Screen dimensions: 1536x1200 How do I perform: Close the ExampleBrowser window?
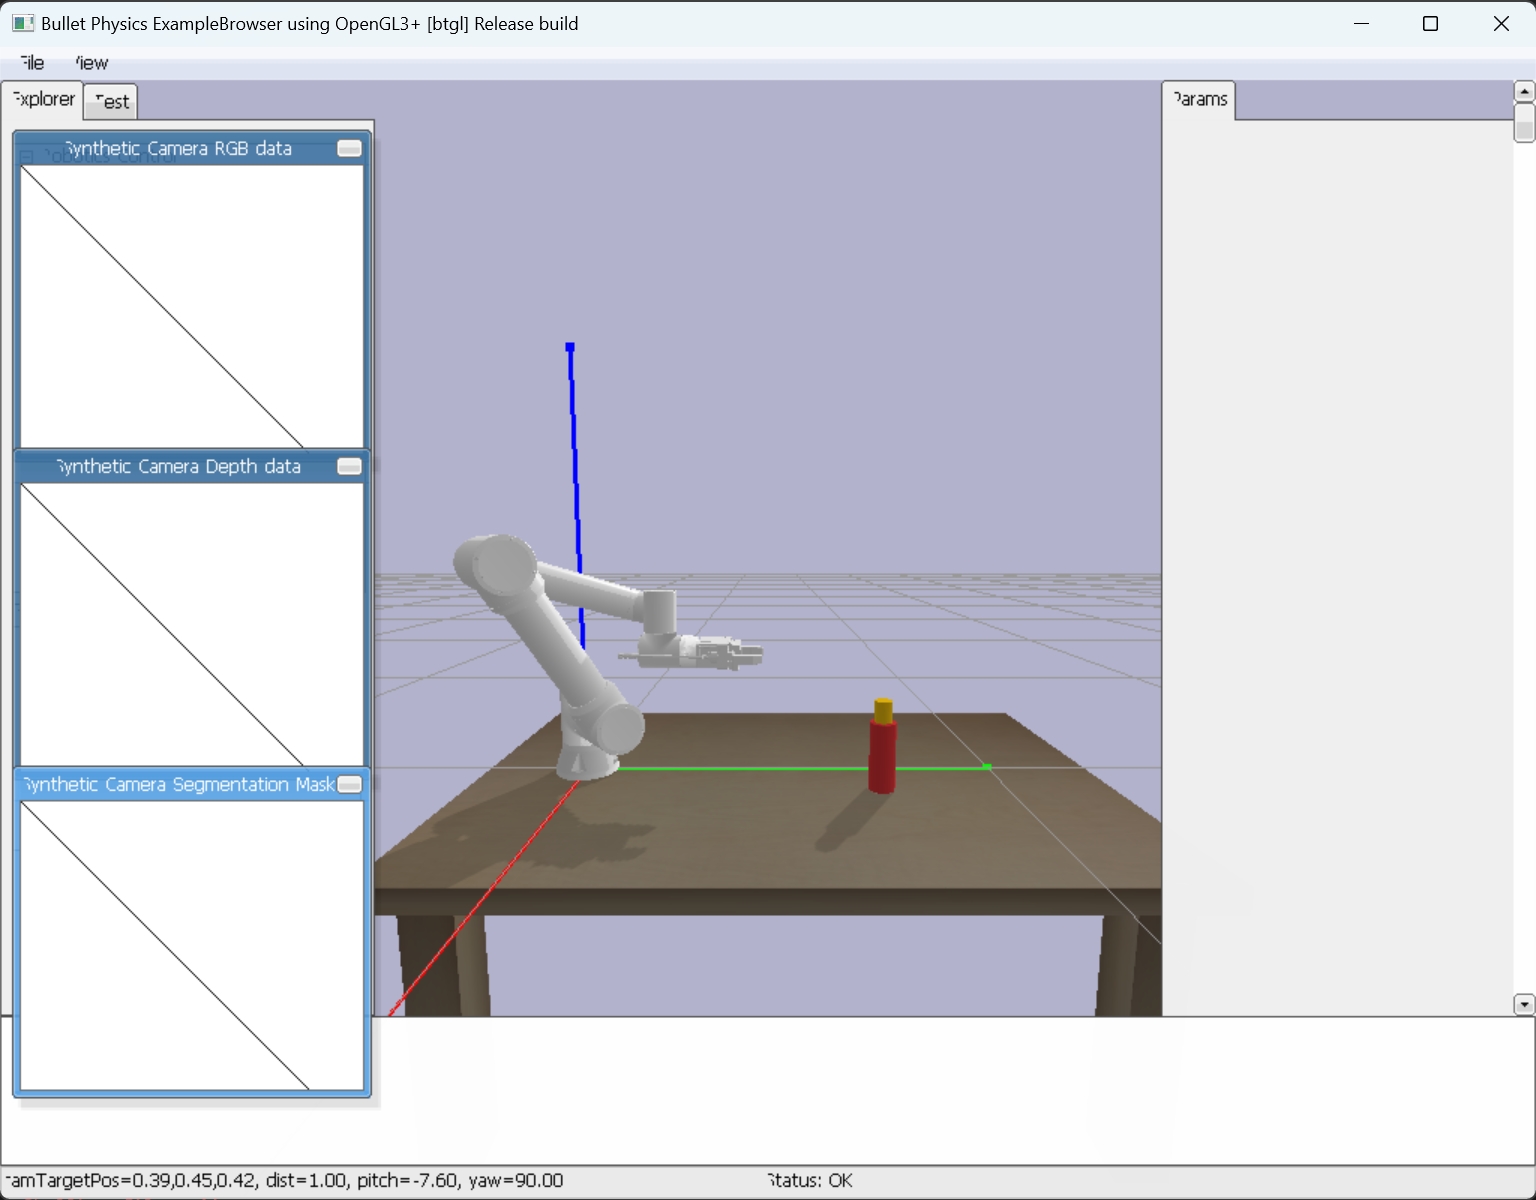tap(1501, 24)
